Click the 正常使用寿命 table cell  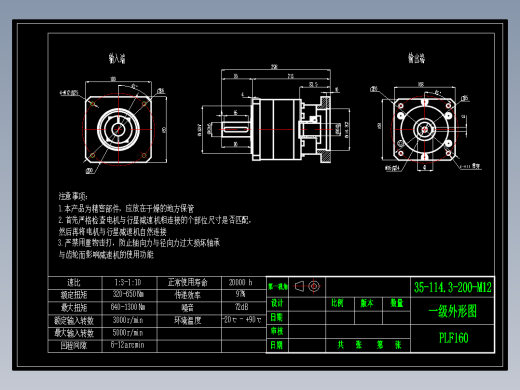click(188, 283)
